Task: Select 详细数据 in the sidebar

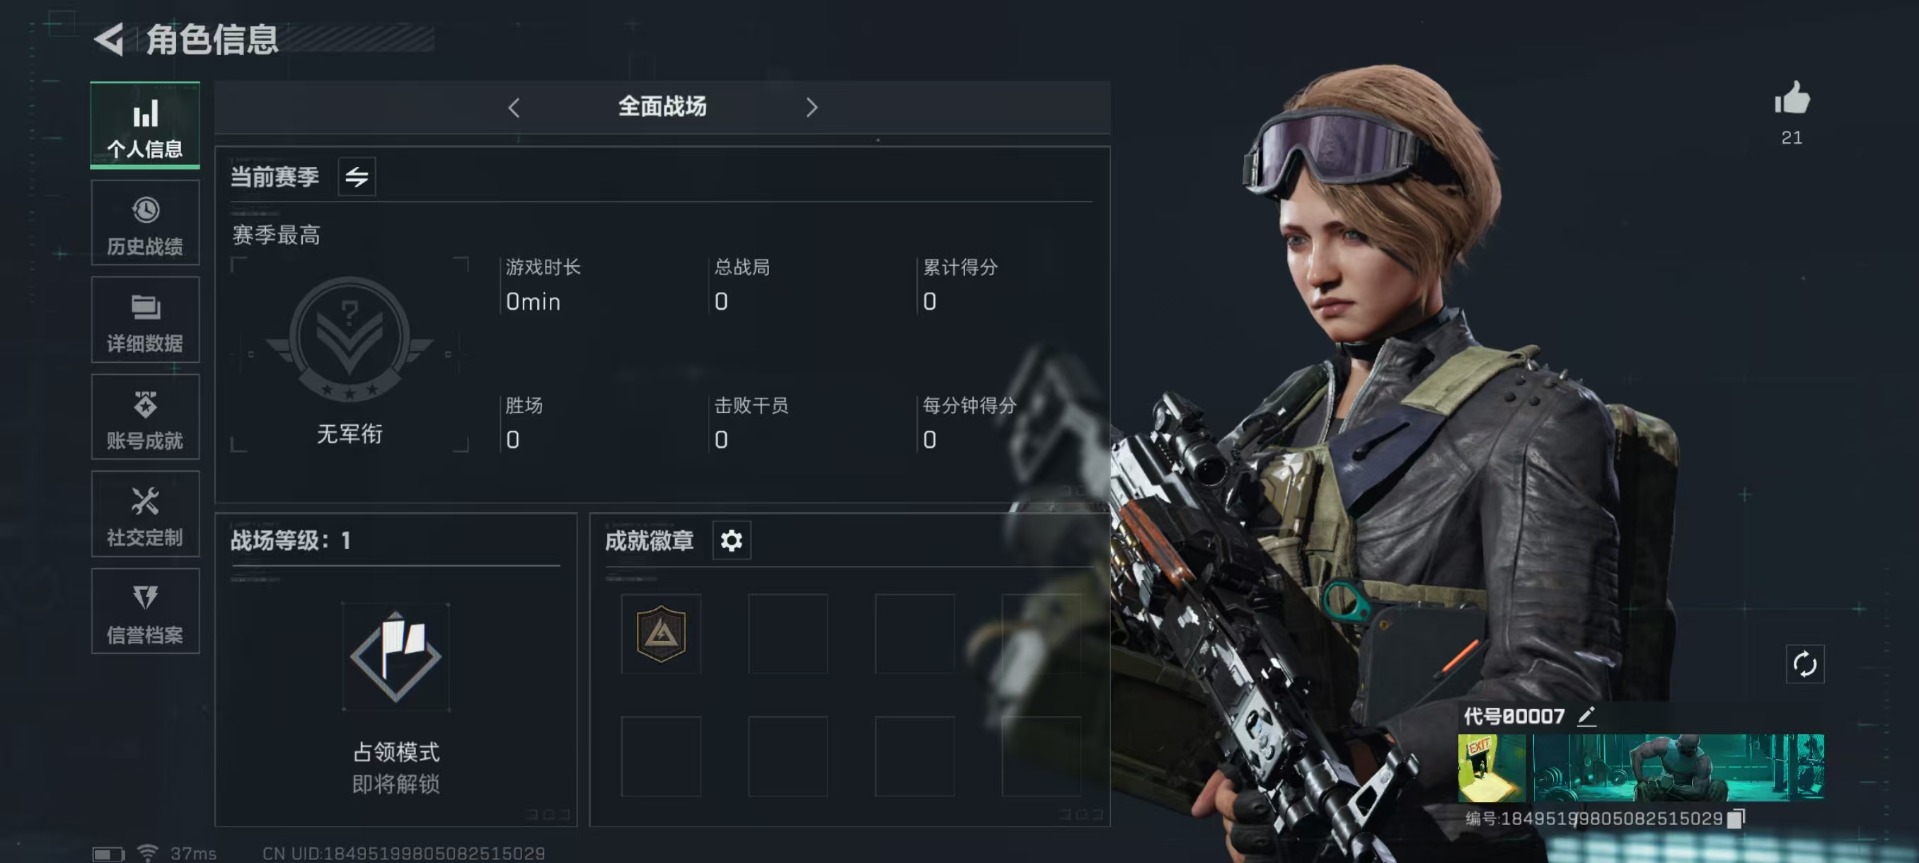Action: (x=145, y=320)
